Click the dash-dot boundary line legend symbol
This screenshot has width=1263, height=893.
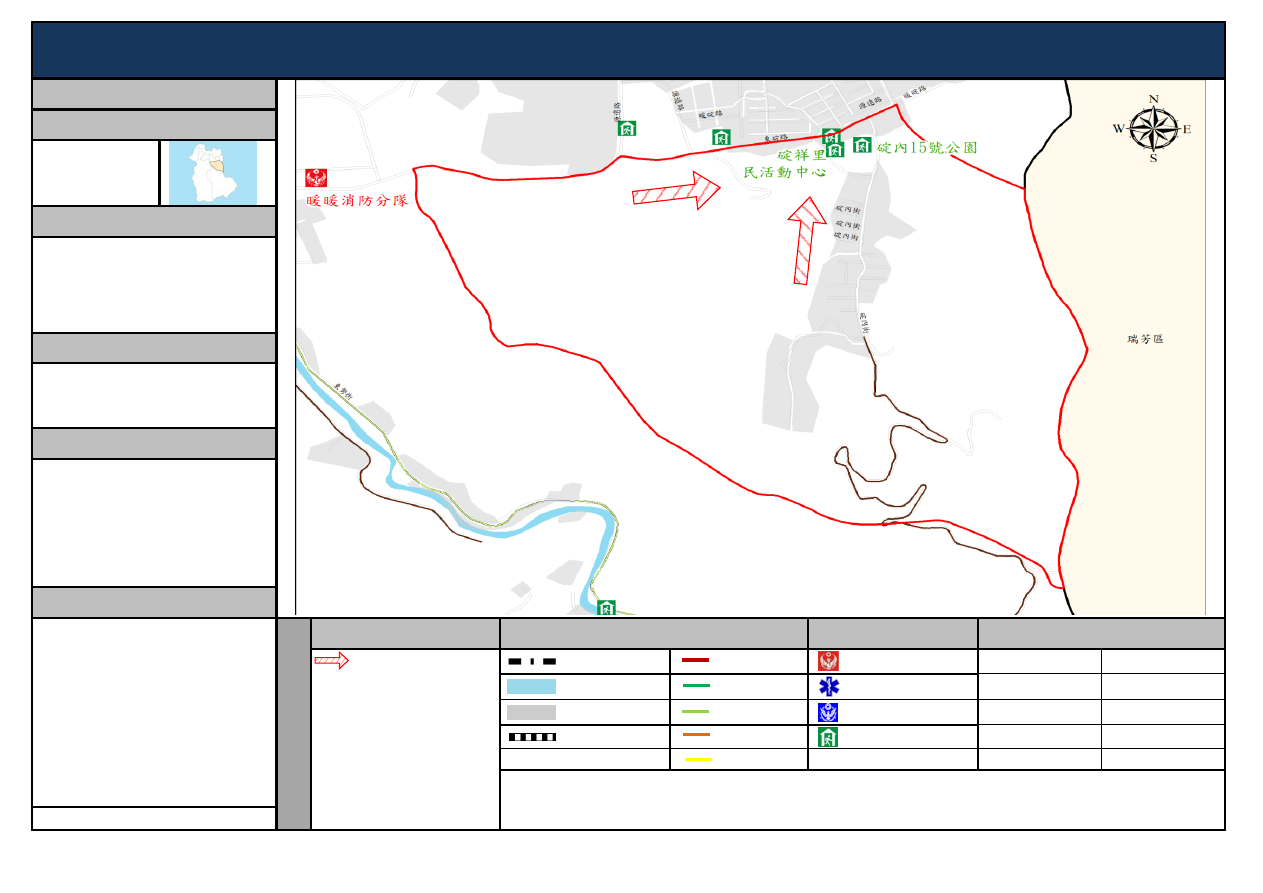532,661
